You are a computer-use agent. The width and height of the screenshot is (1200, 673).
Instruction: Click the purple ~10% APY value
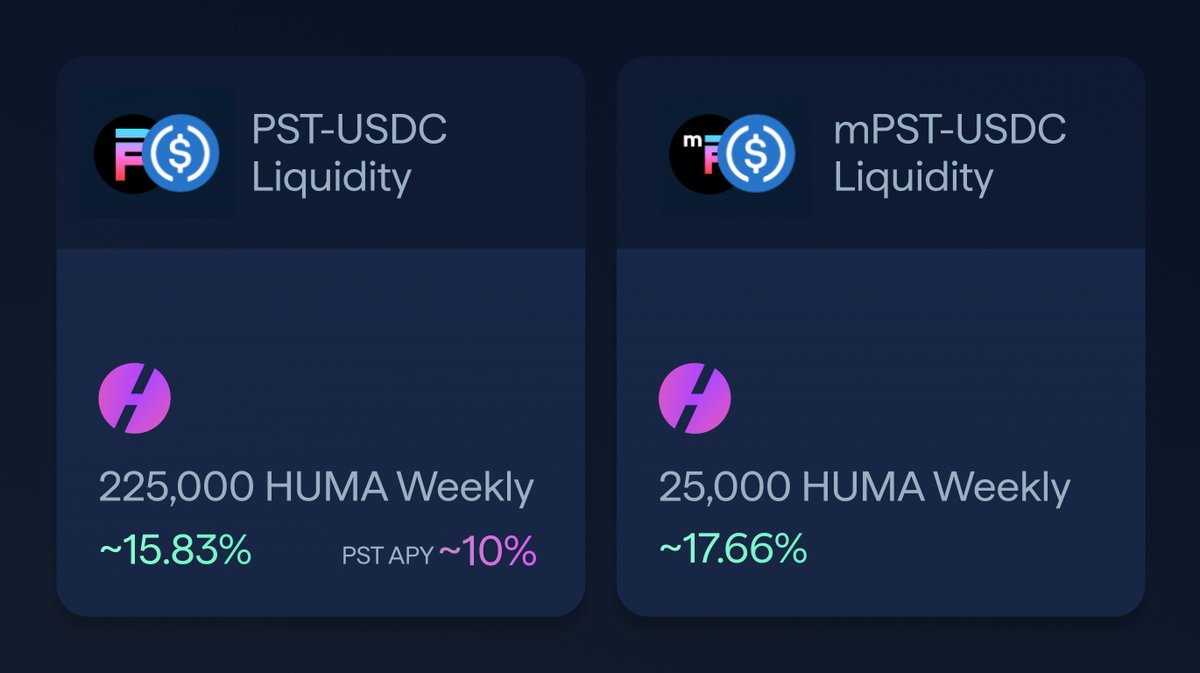pyautogui.click(x=487, y=552)
